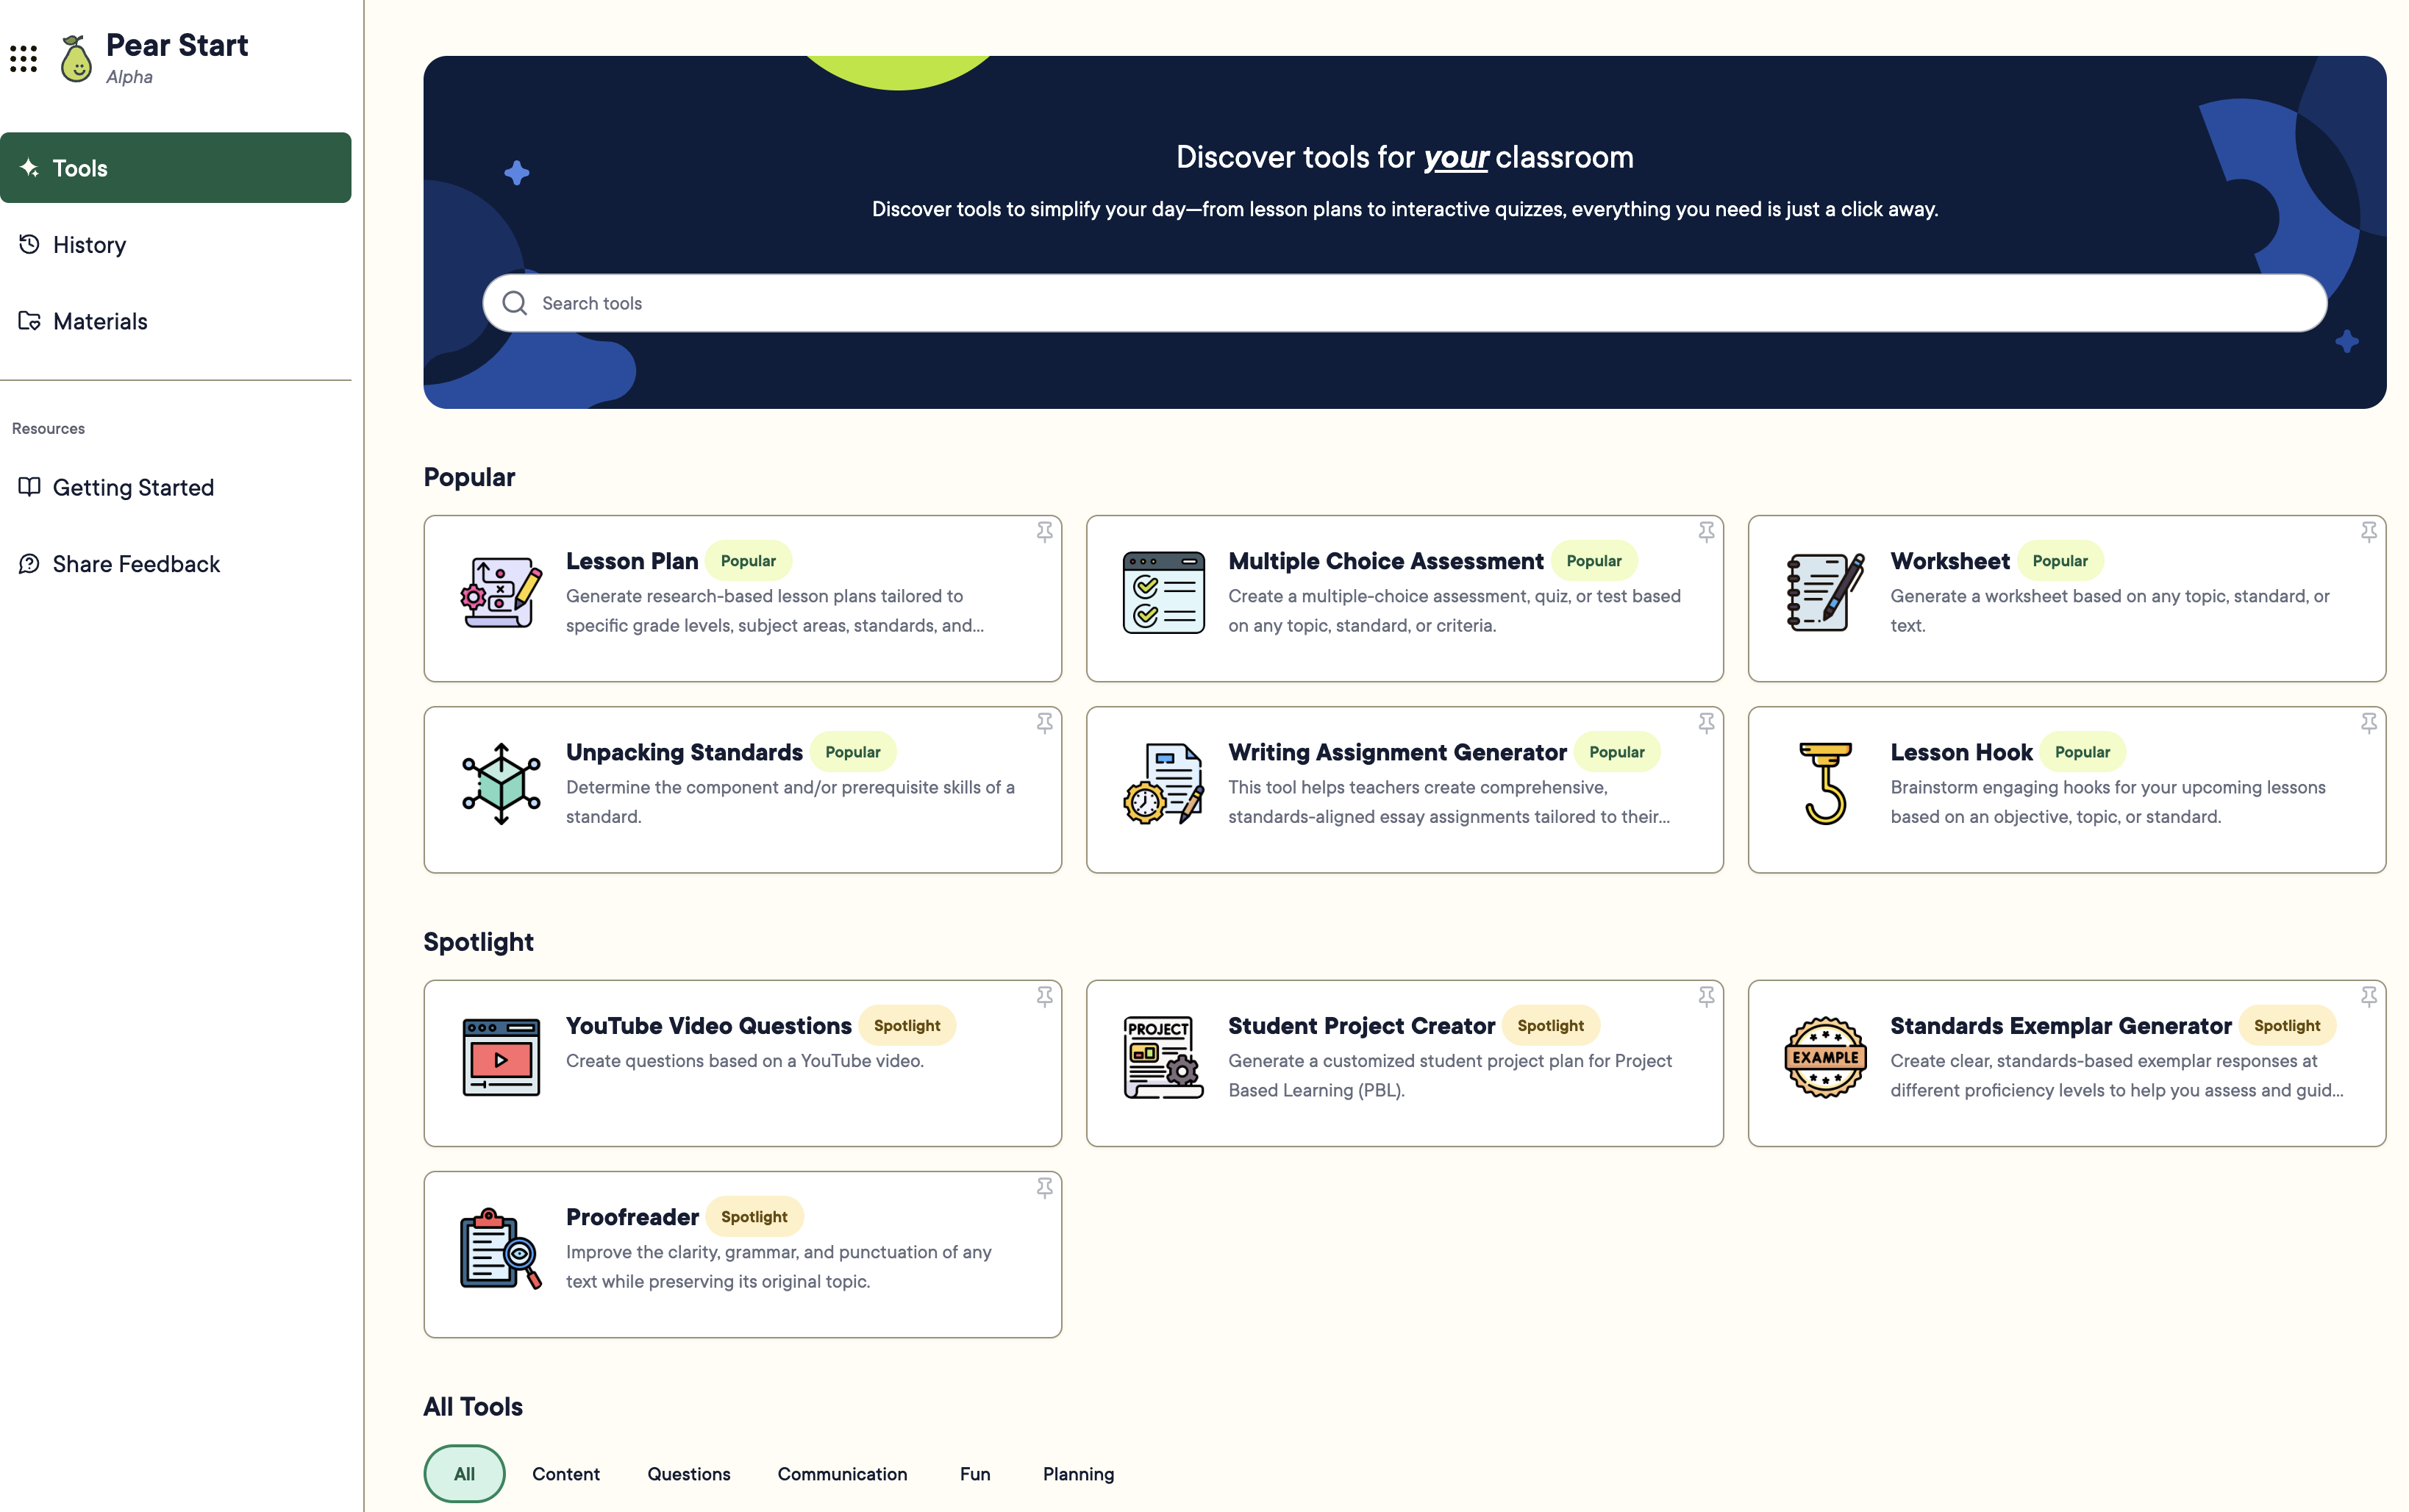Switch to the History section

click(x=89, y=244)
